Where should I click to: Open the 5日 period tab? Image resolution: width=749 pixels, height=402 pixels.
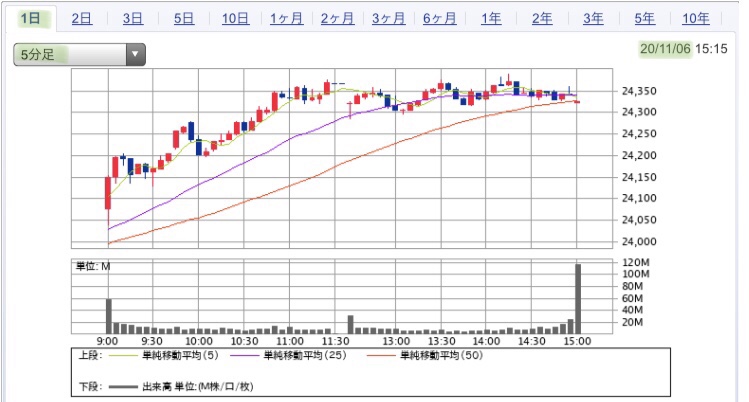point(184,19)
